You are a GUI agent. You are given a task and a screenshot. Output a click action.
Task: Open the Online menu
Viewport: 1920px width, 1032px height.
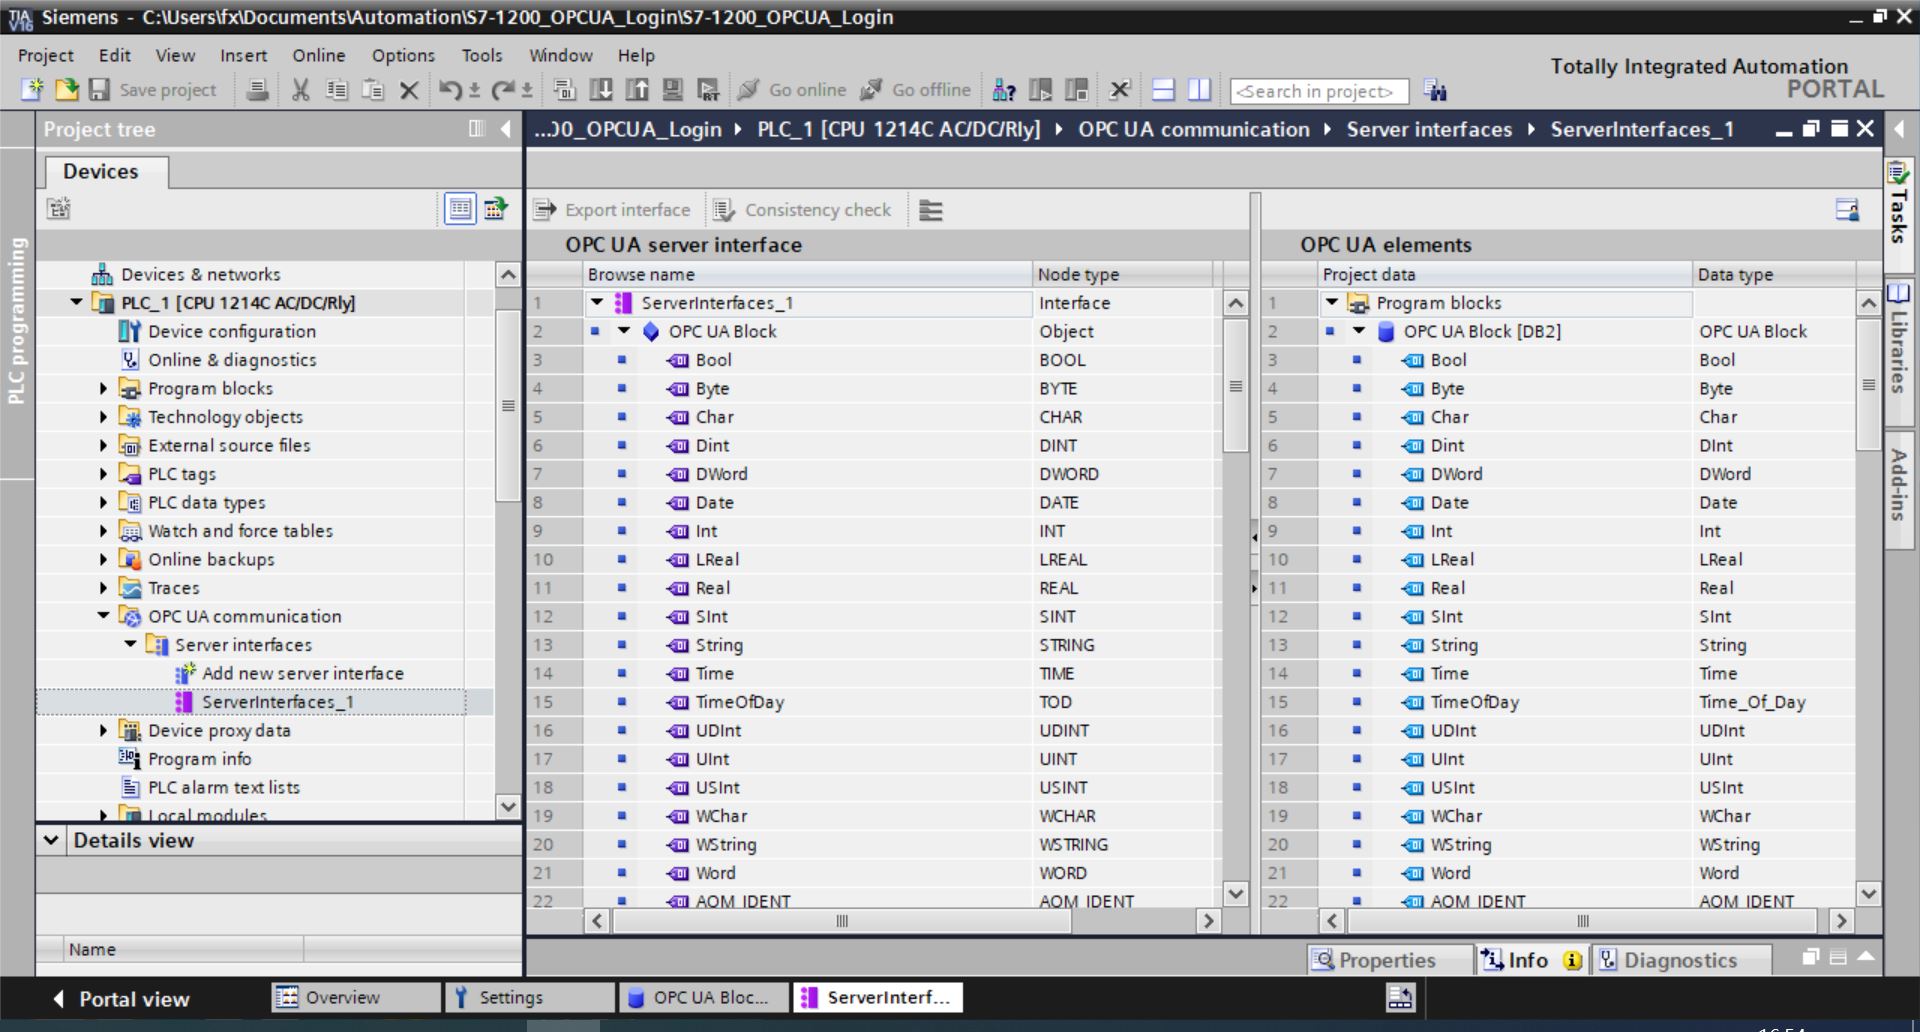[x=318, y=55]
